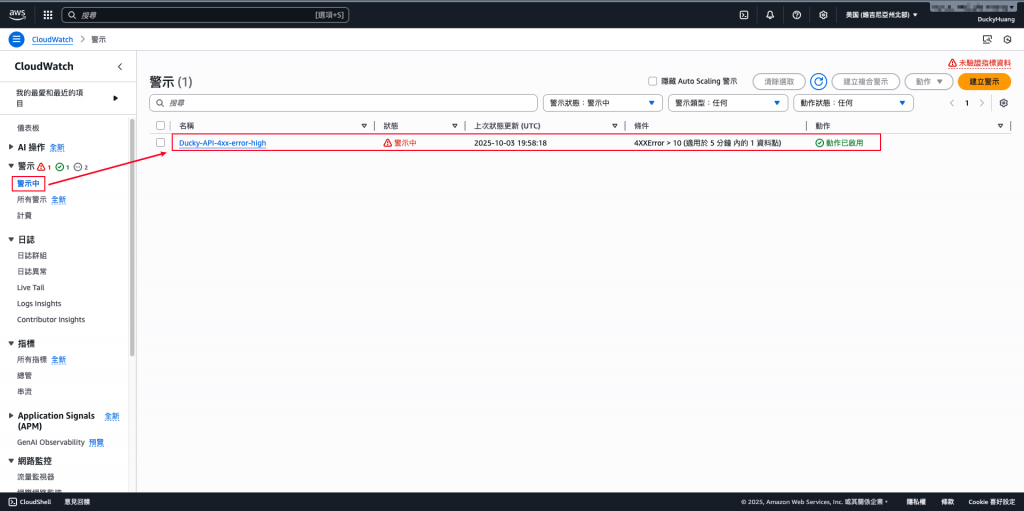This screenshot has height=511, width=1024.
Task: Expand Application Signals (APM) section
Action: (11, 416)
